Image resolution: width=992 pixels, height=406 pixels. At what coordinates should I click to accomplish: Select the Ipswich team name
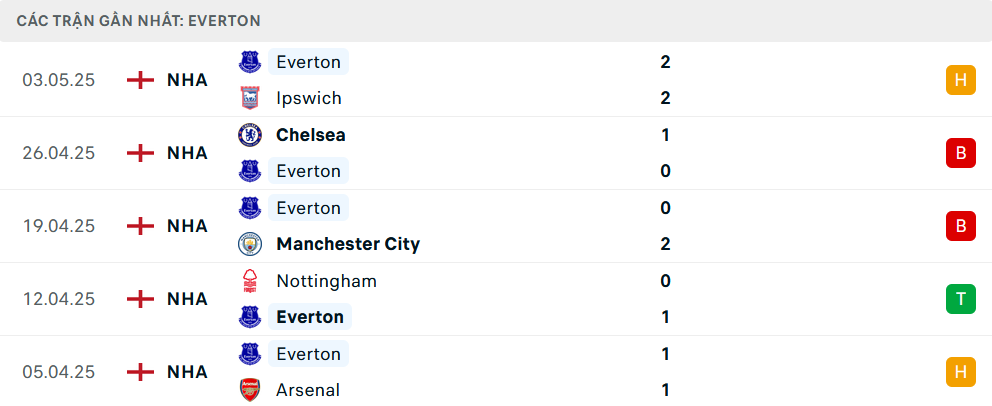tap(309, 98)
